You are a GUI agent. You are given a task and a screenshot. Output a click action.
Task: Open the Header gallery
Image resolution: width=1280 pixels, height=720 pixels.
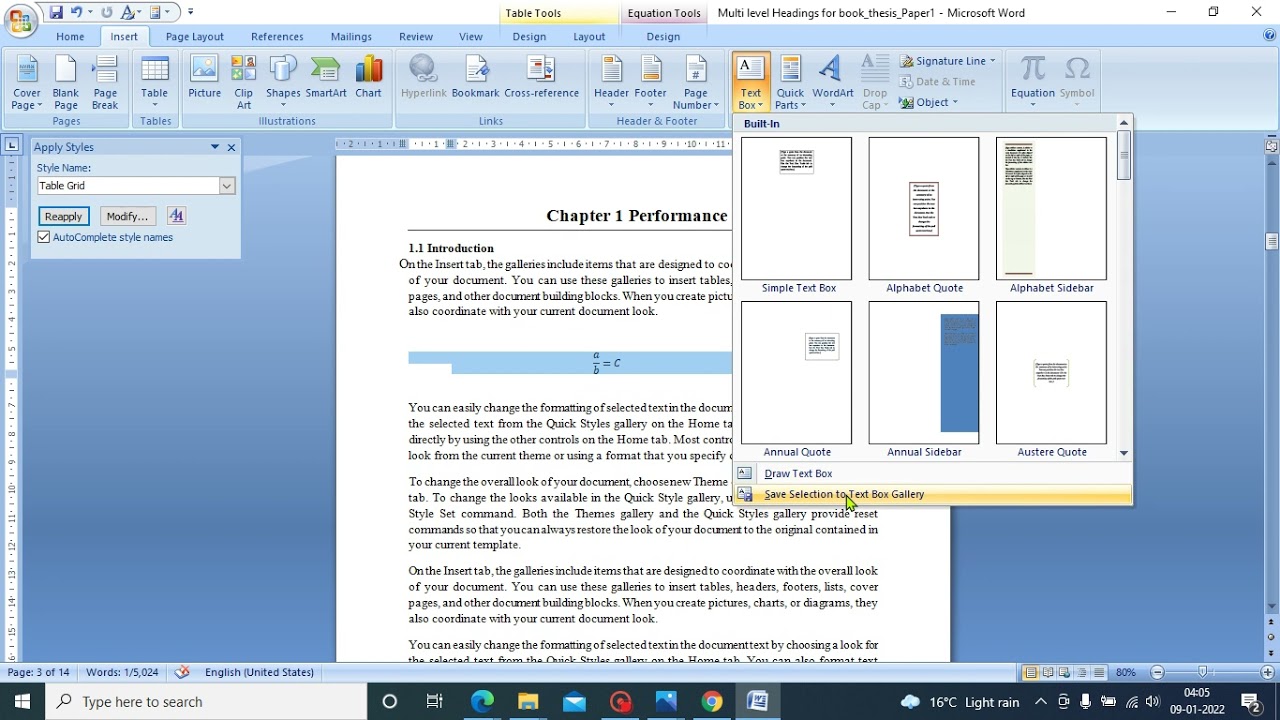pos(611,83)
